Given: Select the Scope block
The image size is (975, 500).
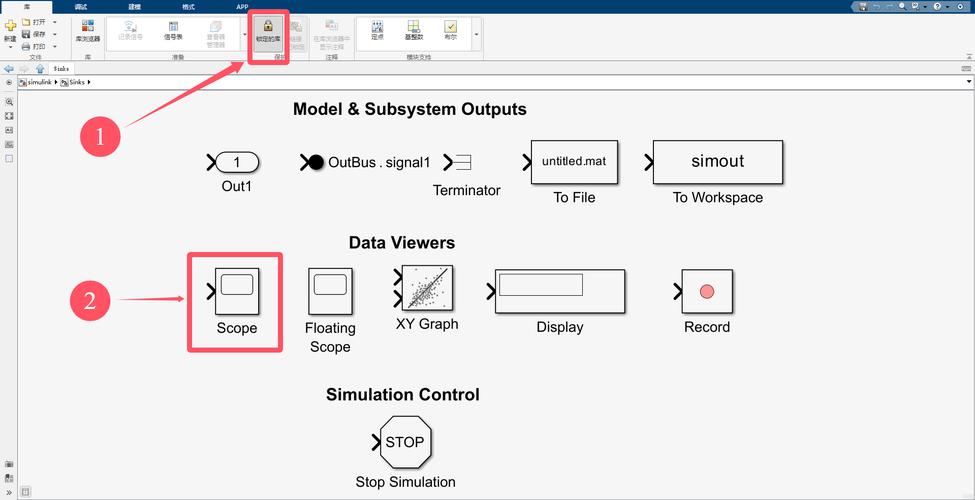Looking at the screenshot, I should 237,291.
